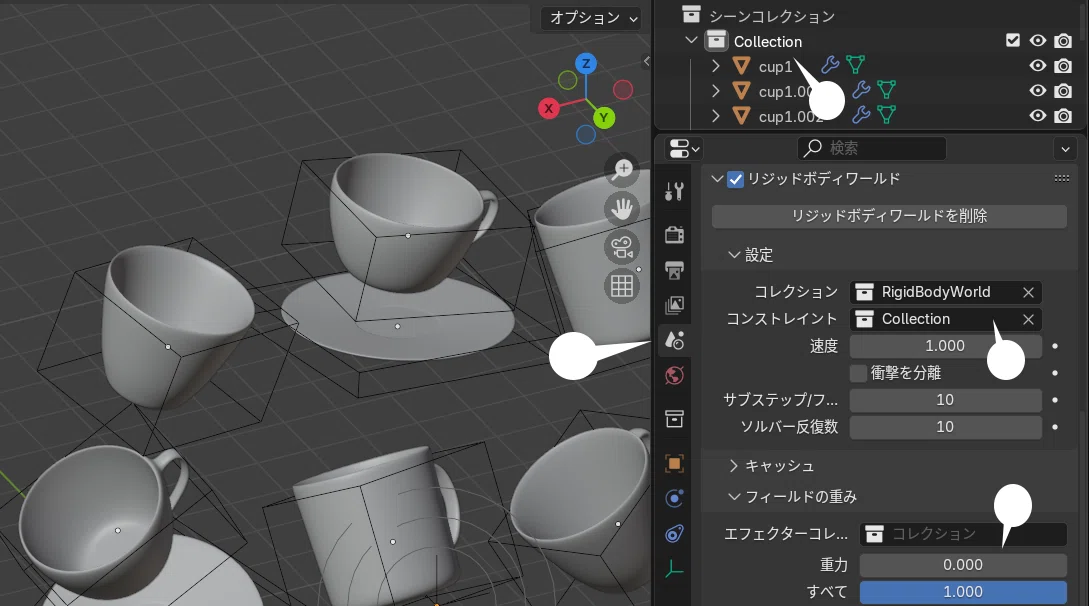The image size is (1089, 606).
Task: Click the animate dot next to 速度
Action: pos(1055,346)
